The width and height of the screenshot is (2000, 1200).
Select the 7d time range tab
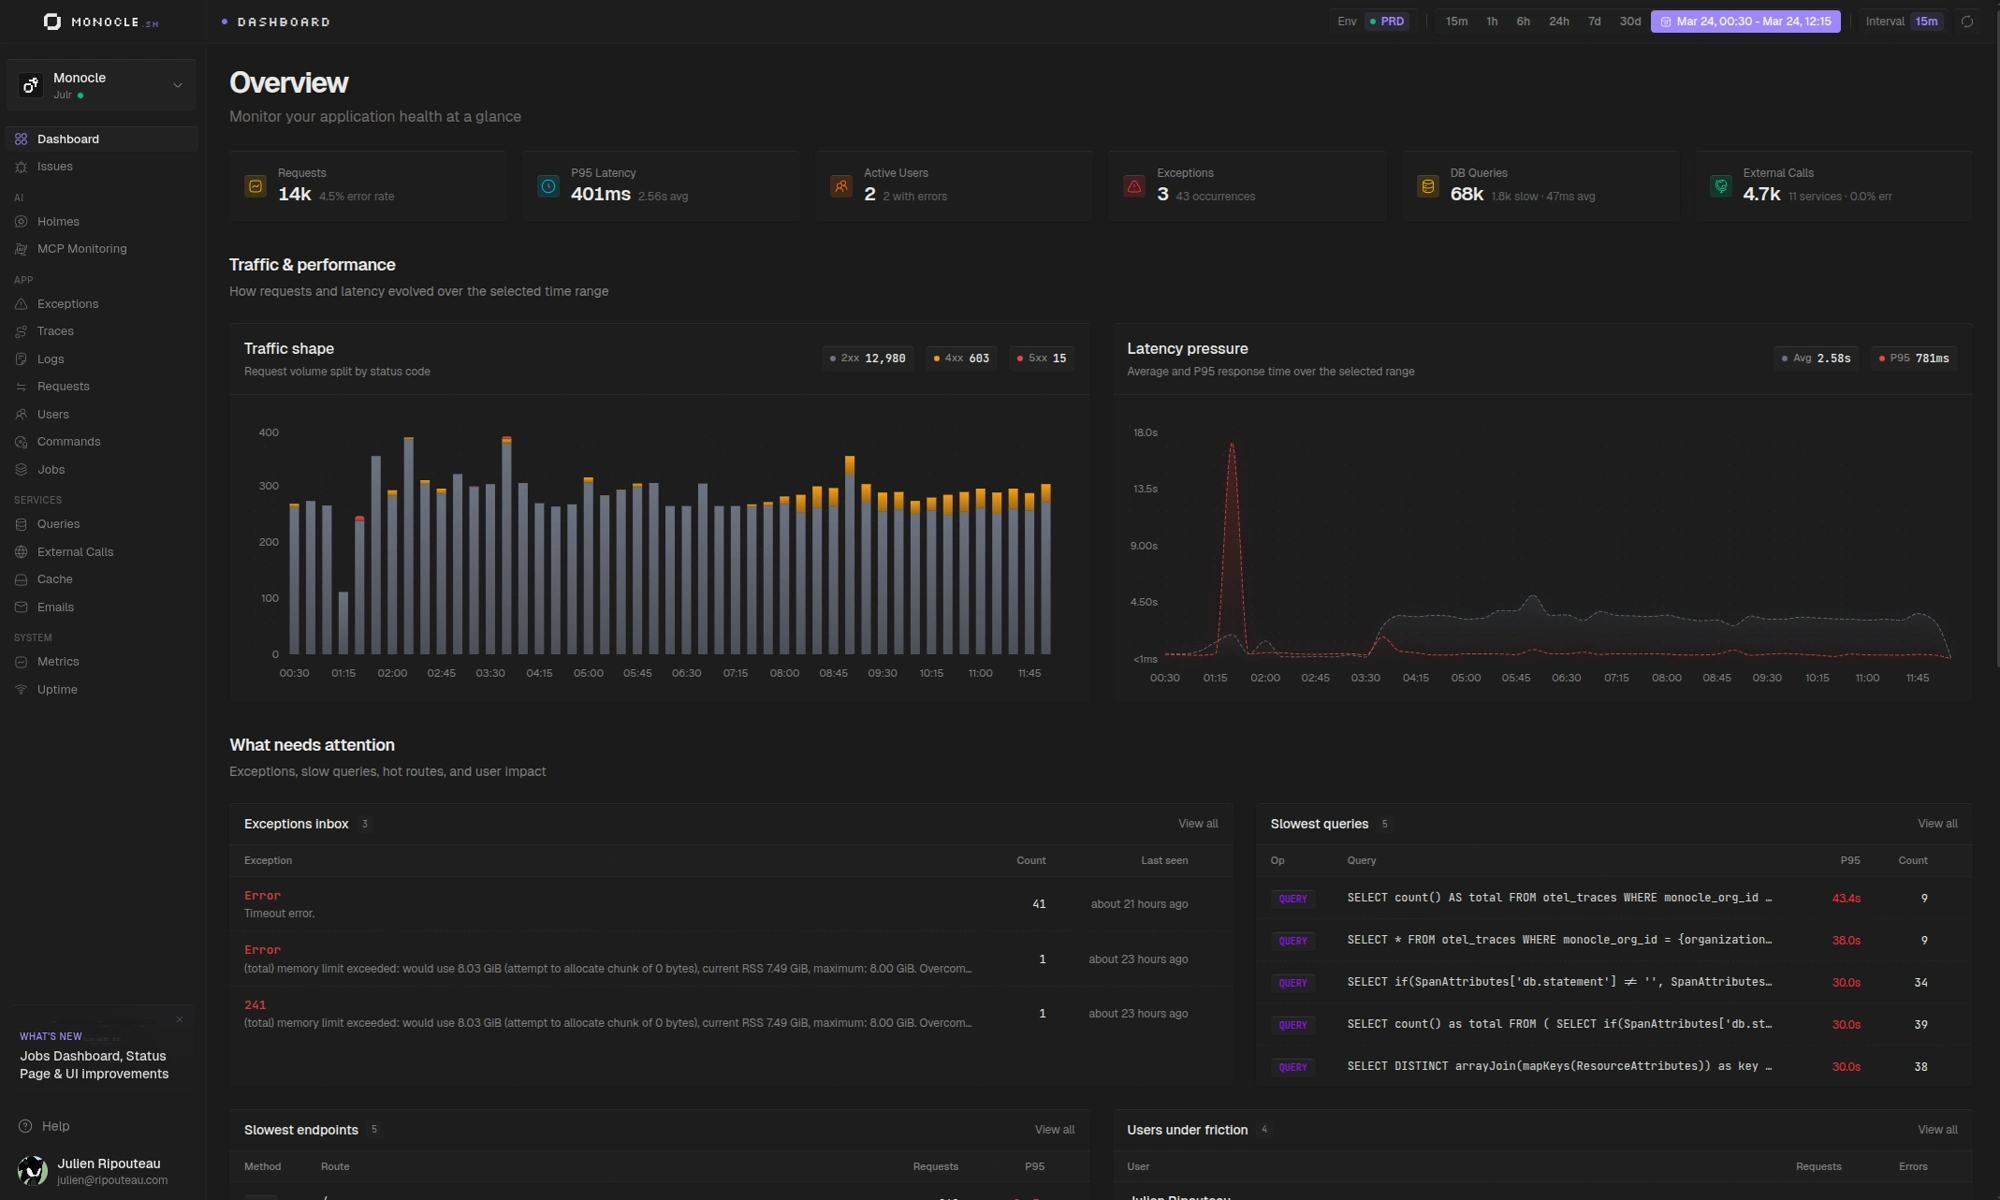pos(1594,21)
